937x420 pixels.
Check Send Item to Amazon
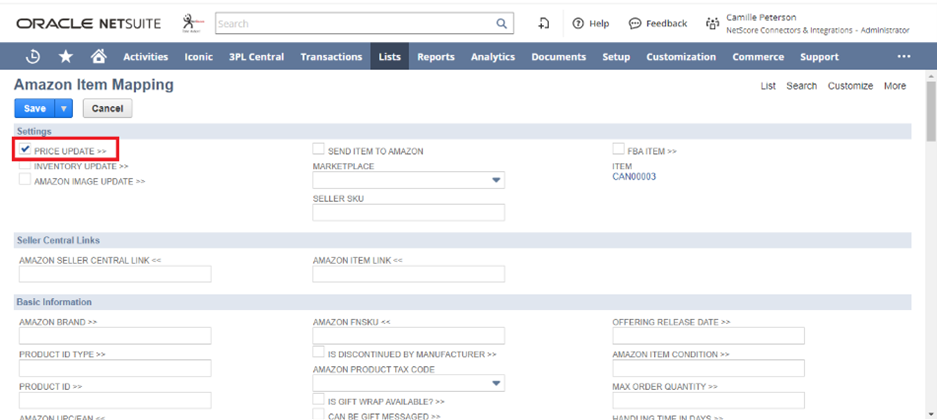[319, 149]
